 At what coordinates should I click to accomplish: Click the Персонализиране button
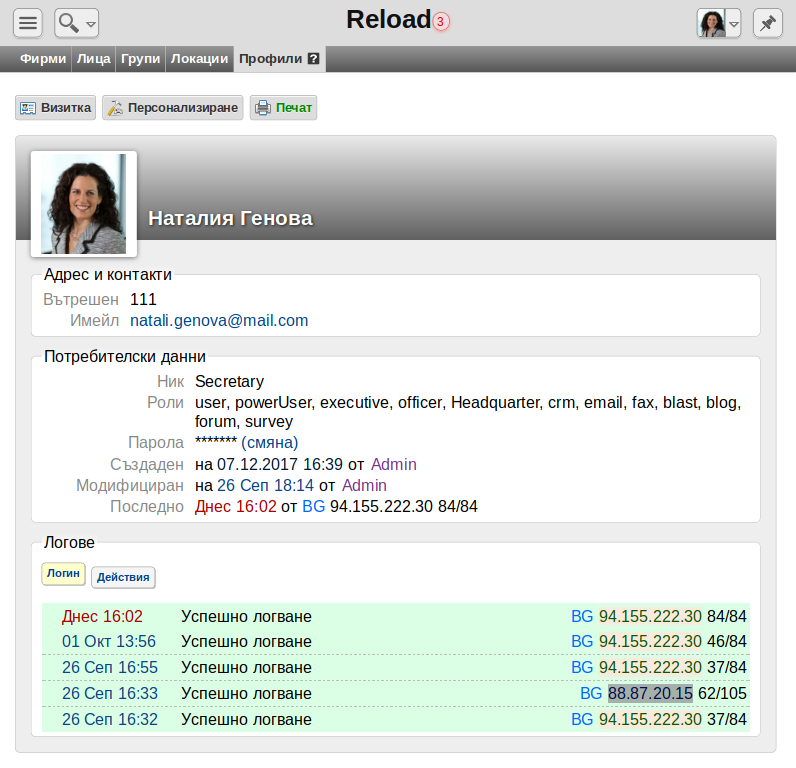tap(173, 108)
